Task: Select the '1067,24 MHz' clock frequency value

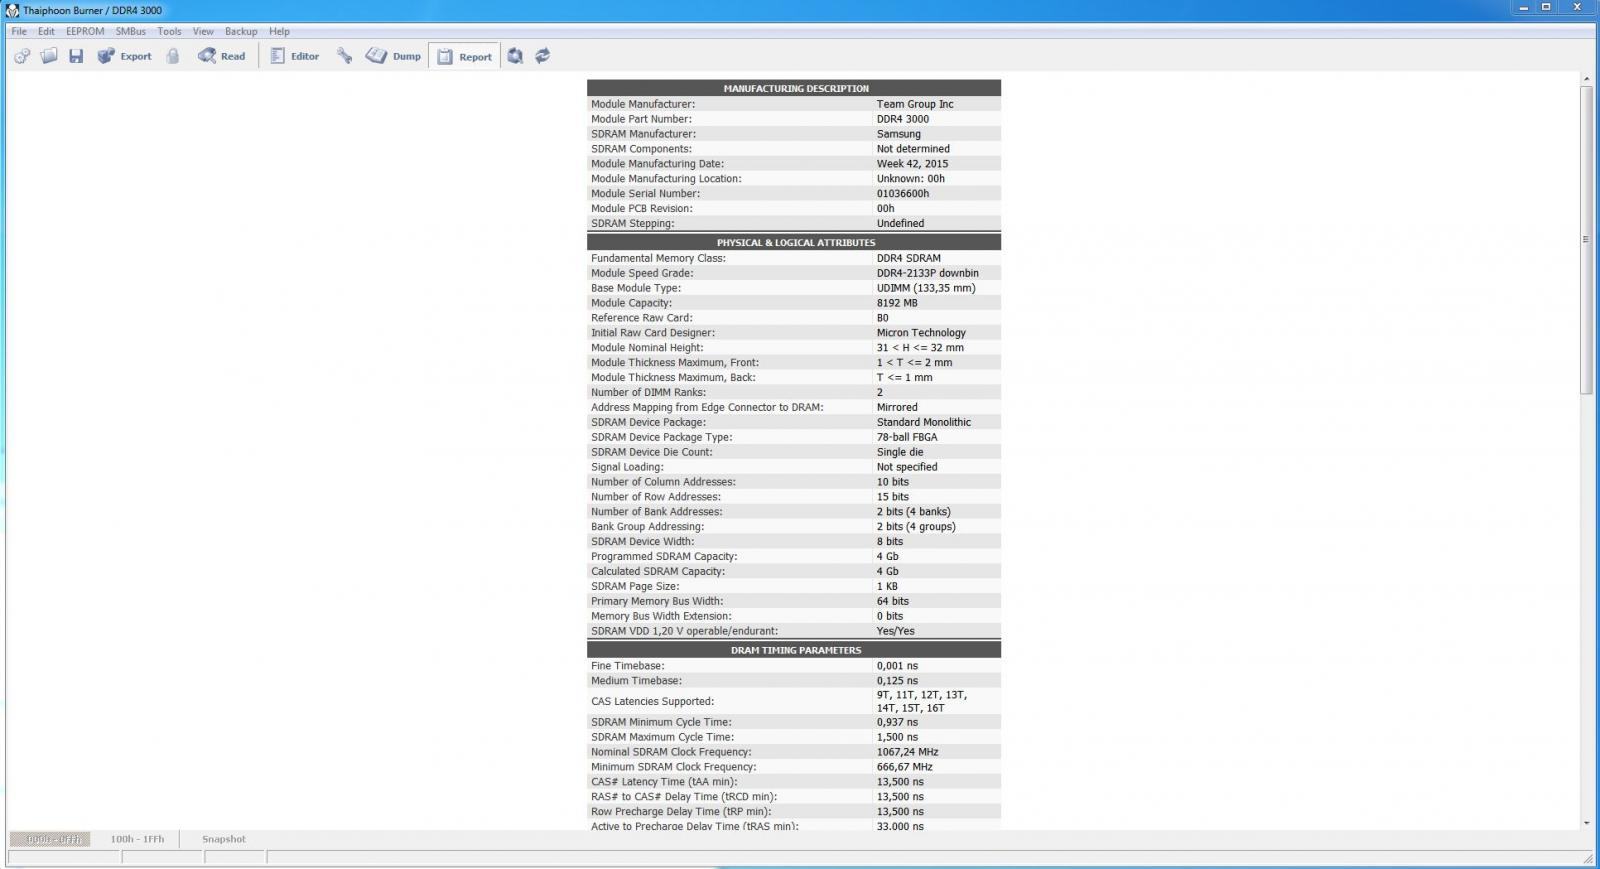Action: pyautogui.click(x=908, y=752)
